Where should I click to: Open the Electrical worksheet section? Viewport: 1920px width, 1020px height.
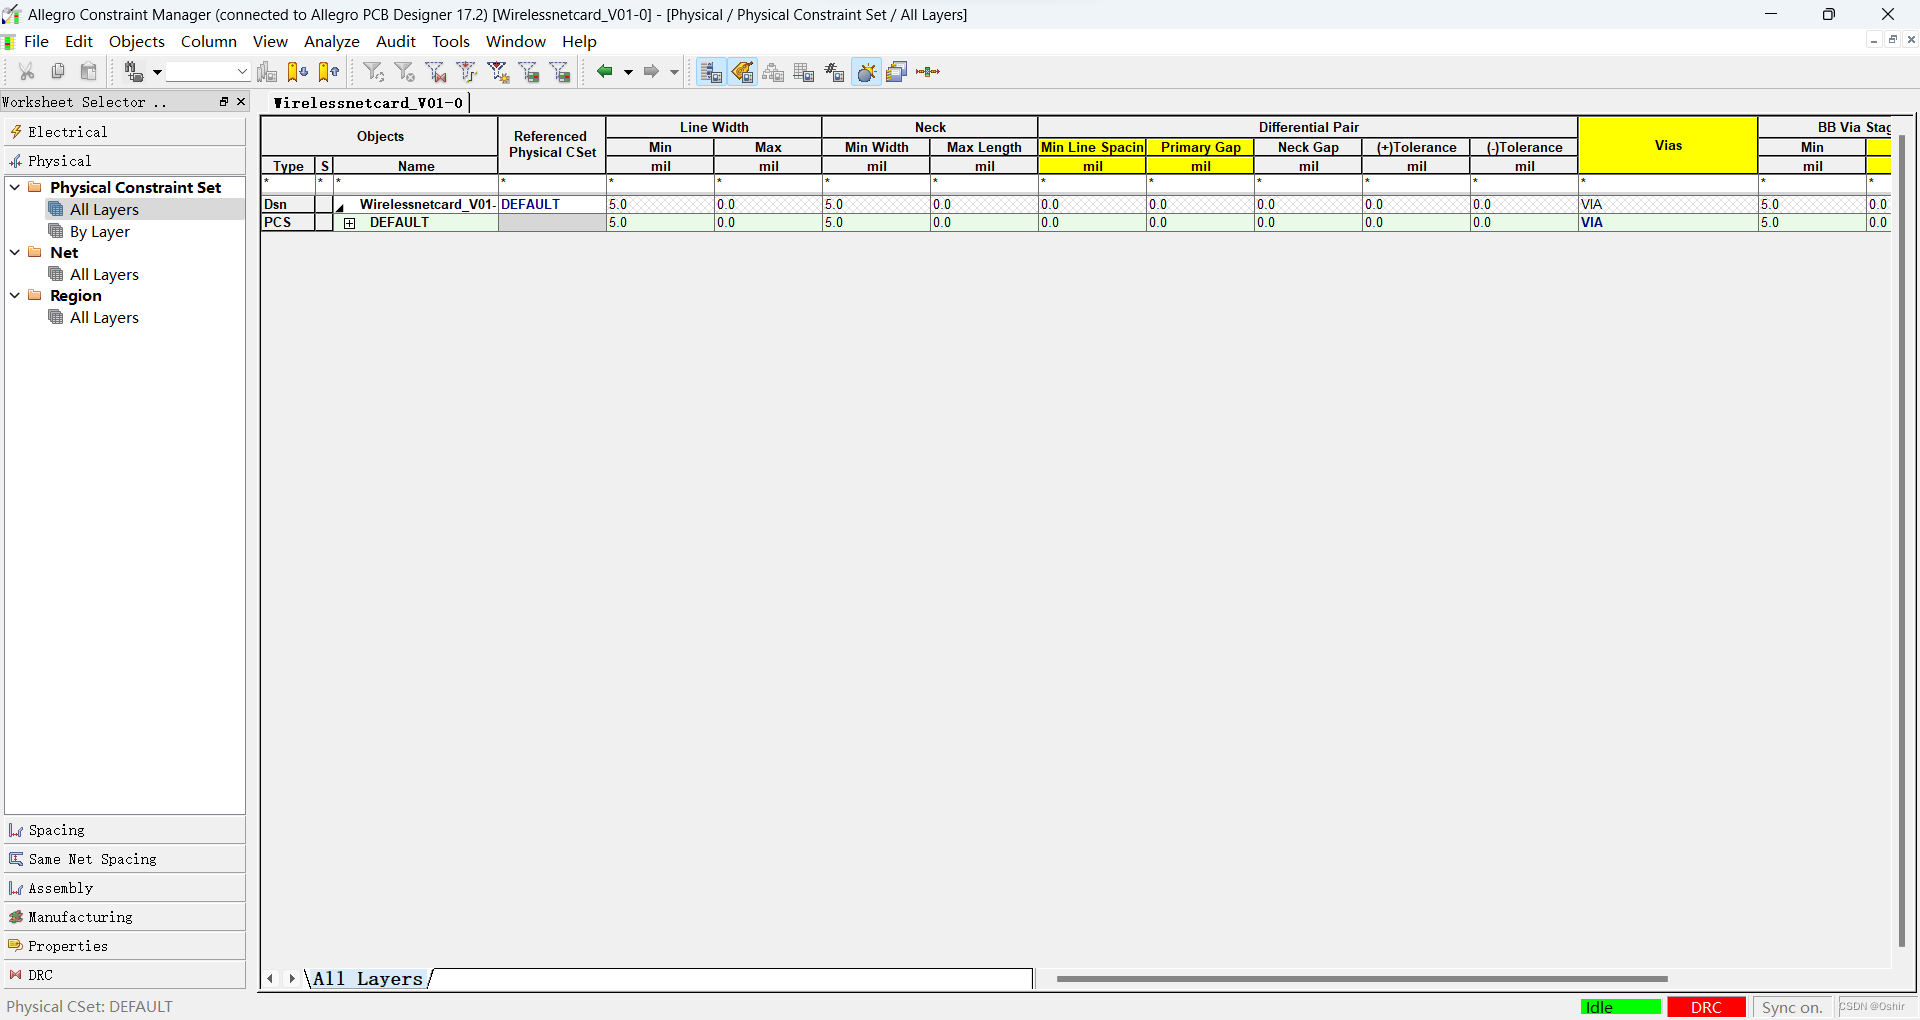pyautogui.click(x=67, y=132)
